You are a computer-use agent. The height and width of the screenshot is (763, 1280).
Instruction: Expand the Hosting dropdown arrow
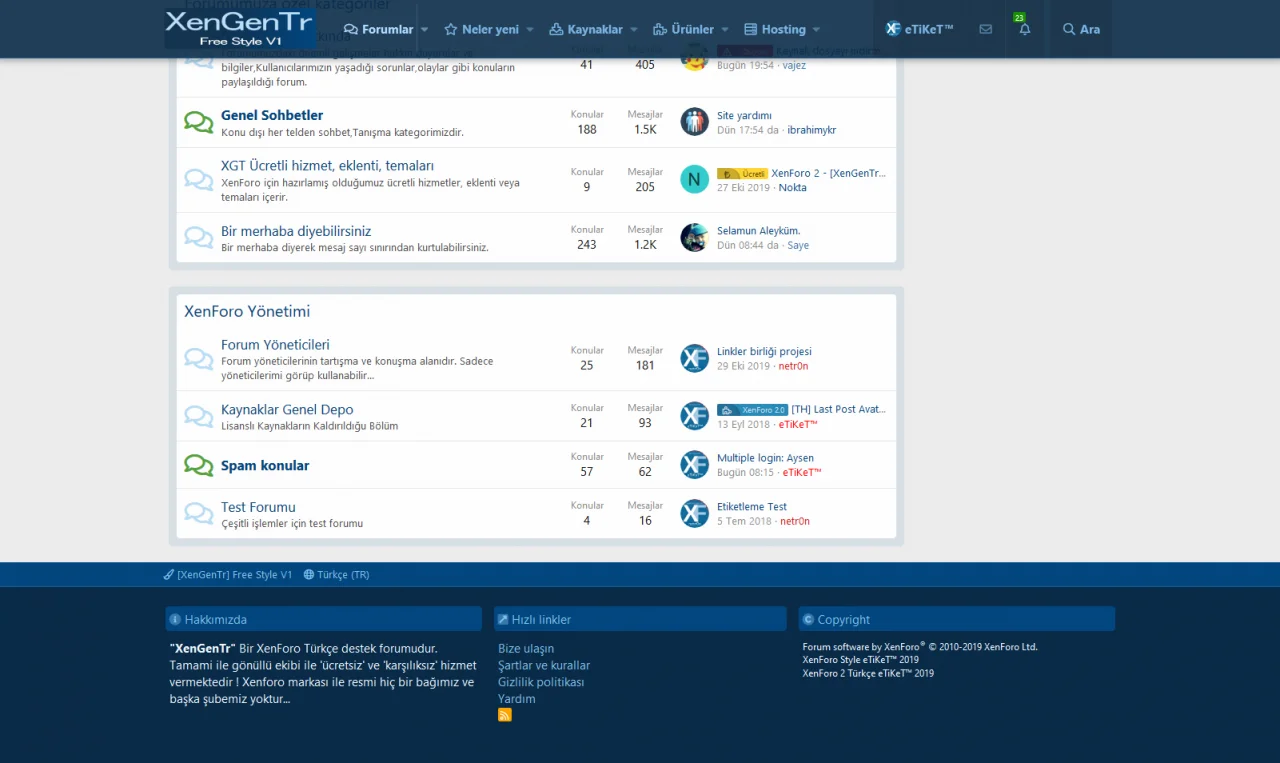tap(816, 30)
